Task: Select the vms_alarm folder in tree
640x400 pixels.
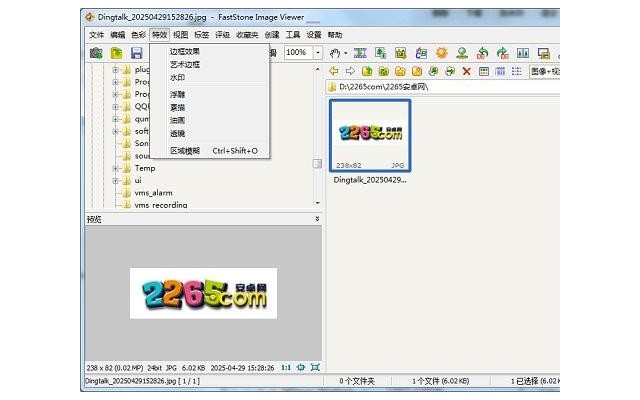Action: pyautogui.click(x=153, y=193)
